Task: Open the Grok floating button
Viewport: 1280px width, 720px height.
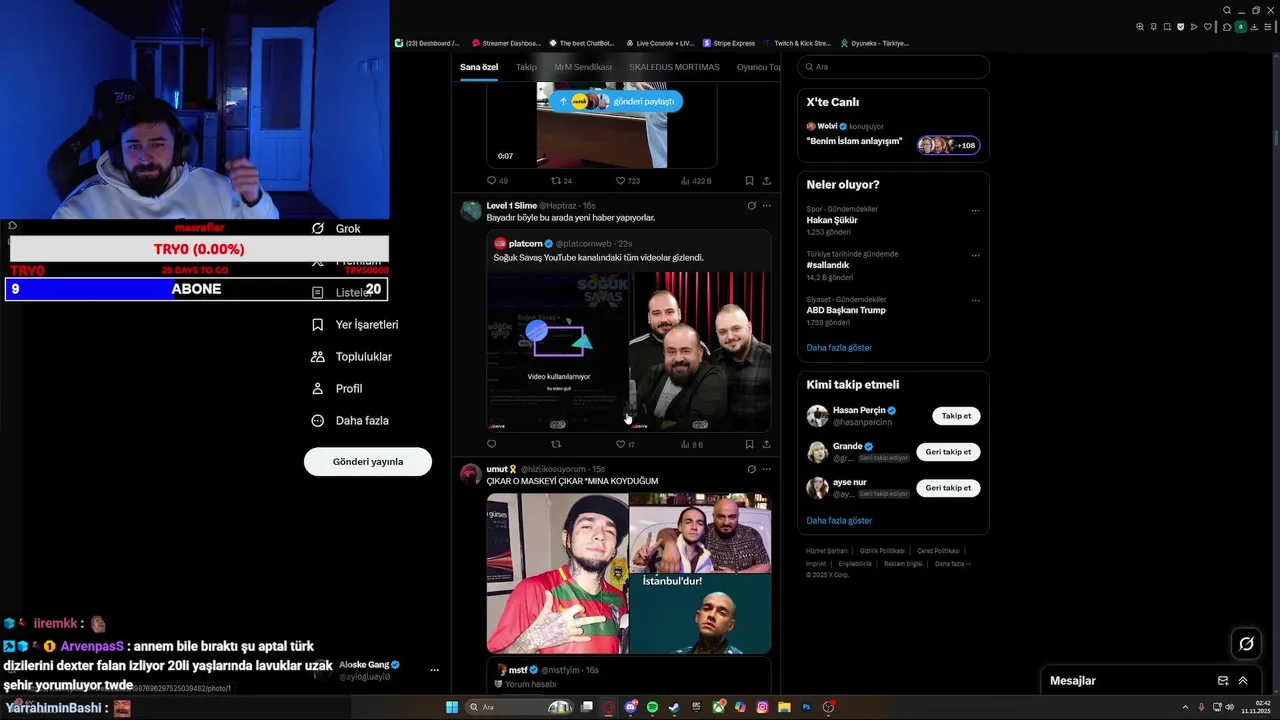Action: pyautogui.click(x=1246, y=644)
